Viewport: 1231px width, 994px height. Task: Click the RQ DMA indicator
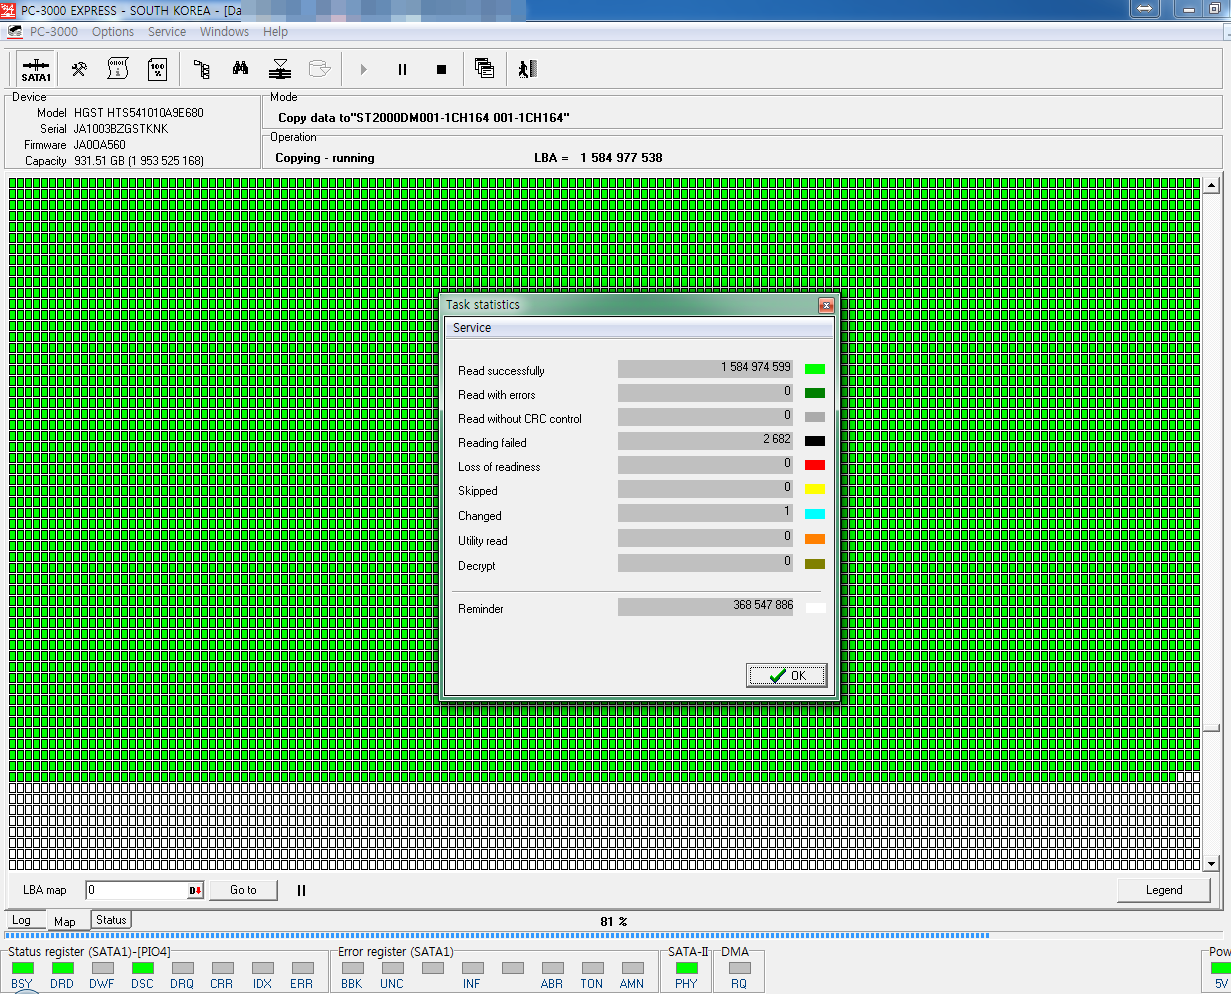point(739,968)
